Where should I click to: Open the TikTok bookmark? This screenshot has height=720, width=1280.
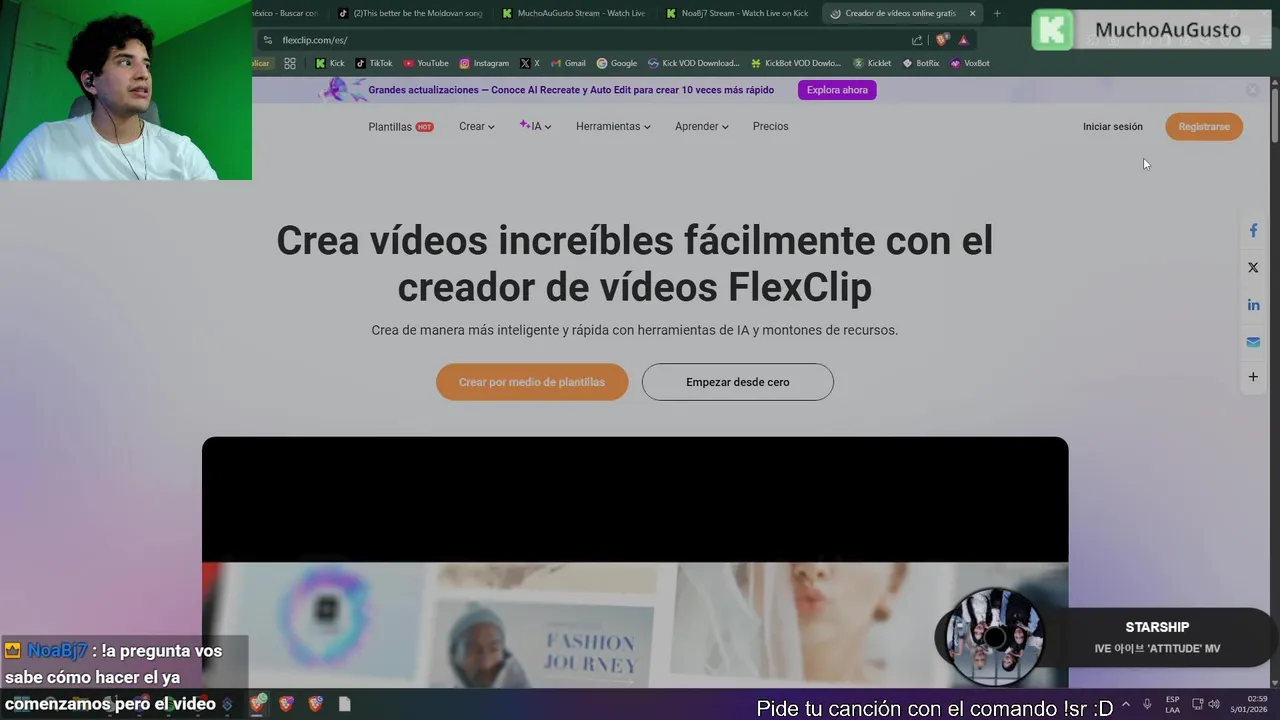[374, 63]
